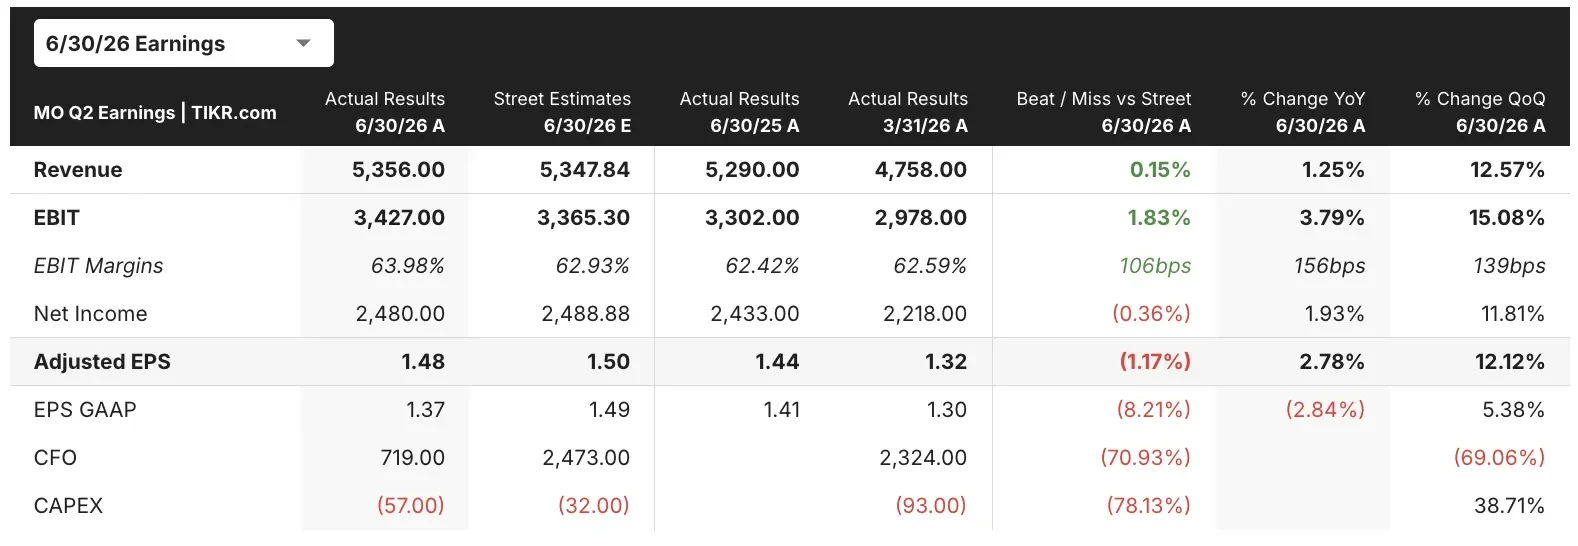This screenshot has width=1578, height=546.
Task: Click the Actual Results 3/31/26 A header
Action: [908, 112]
